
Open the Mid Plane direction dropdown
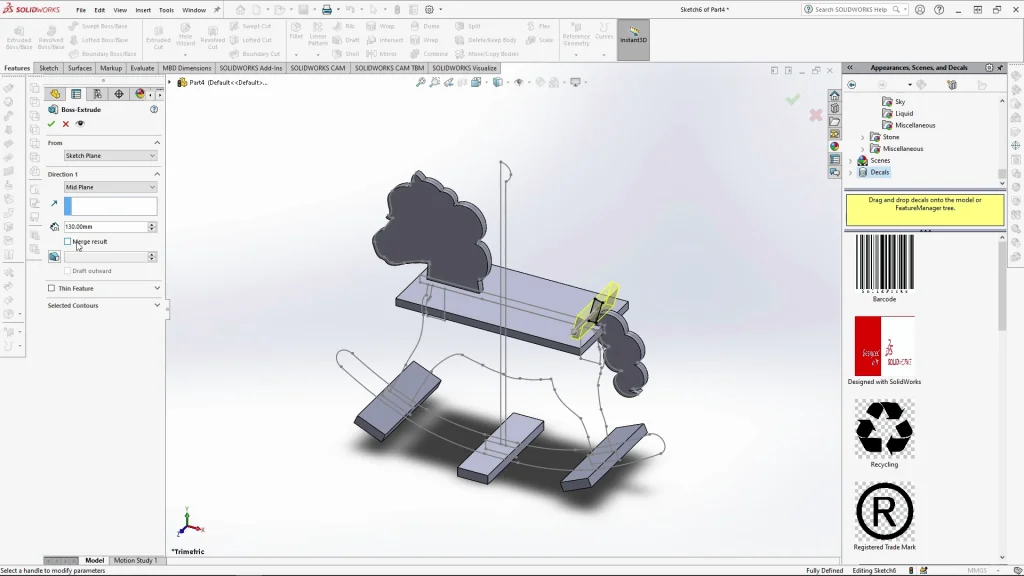click(110, 187)
